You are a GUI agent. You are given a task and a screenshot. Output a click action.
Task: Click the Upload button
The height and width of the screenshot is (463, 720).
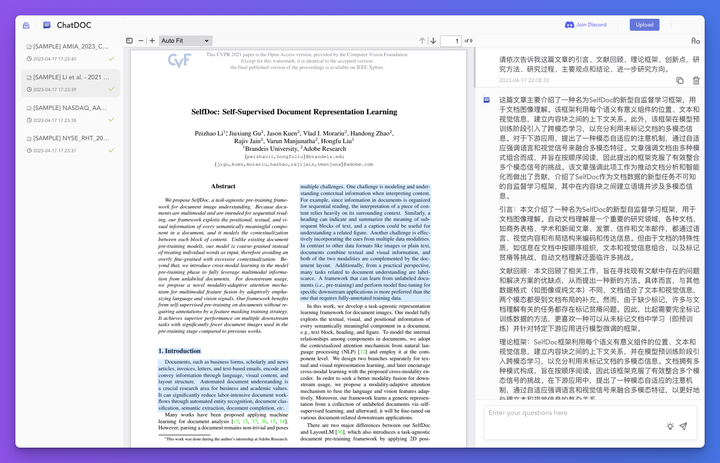coord(644,25)
